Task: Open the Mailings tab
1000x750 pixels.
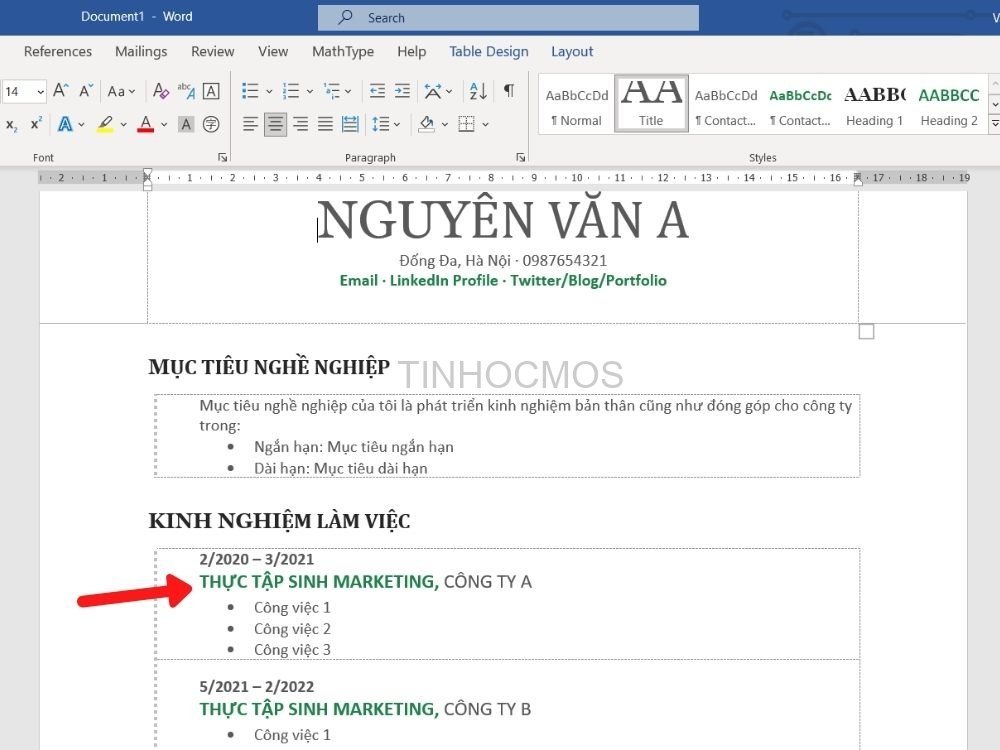Action: pos(141,52)
